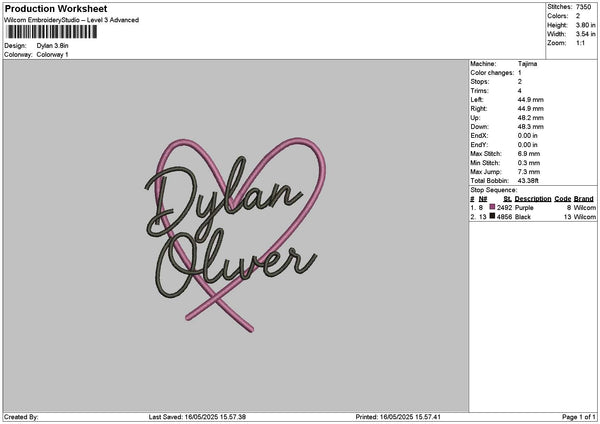Click the Left value 44.9 mm
This screenshot has width=600, height=424.
tap(530, 99)
